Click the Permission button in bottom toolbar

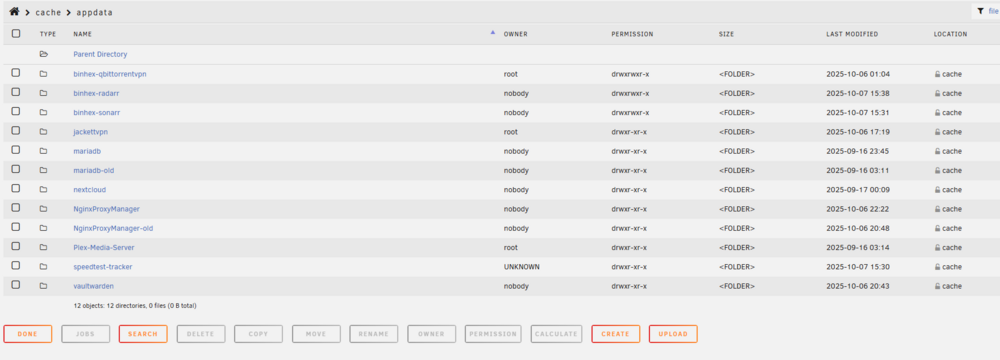(493, 334)
